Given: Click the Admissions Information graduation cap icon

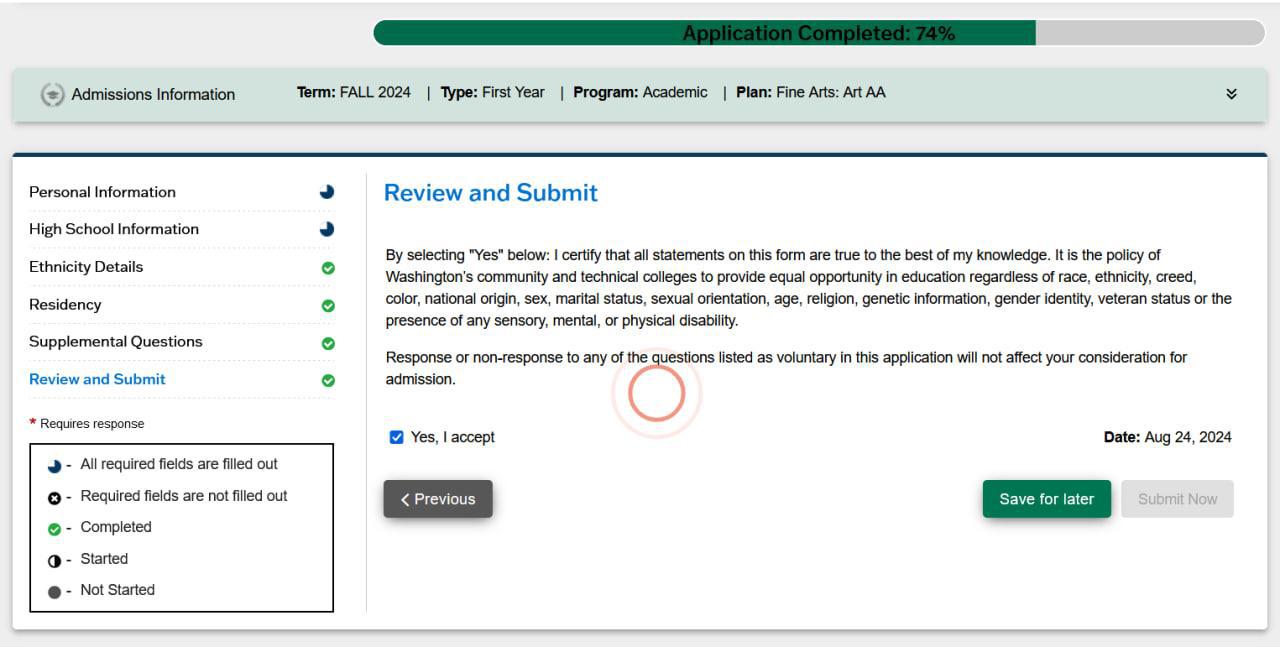Looking at the screenshot, I should point(52,94).
